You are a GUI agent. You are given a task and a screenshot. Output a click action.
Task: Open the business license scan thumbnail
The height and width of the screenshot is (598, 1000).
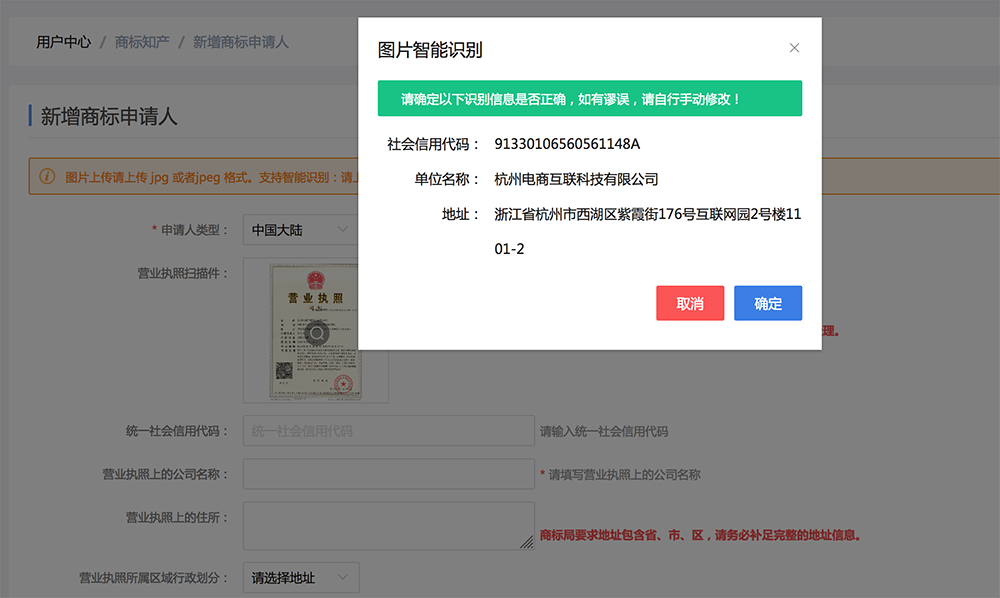tap(316, 290)
